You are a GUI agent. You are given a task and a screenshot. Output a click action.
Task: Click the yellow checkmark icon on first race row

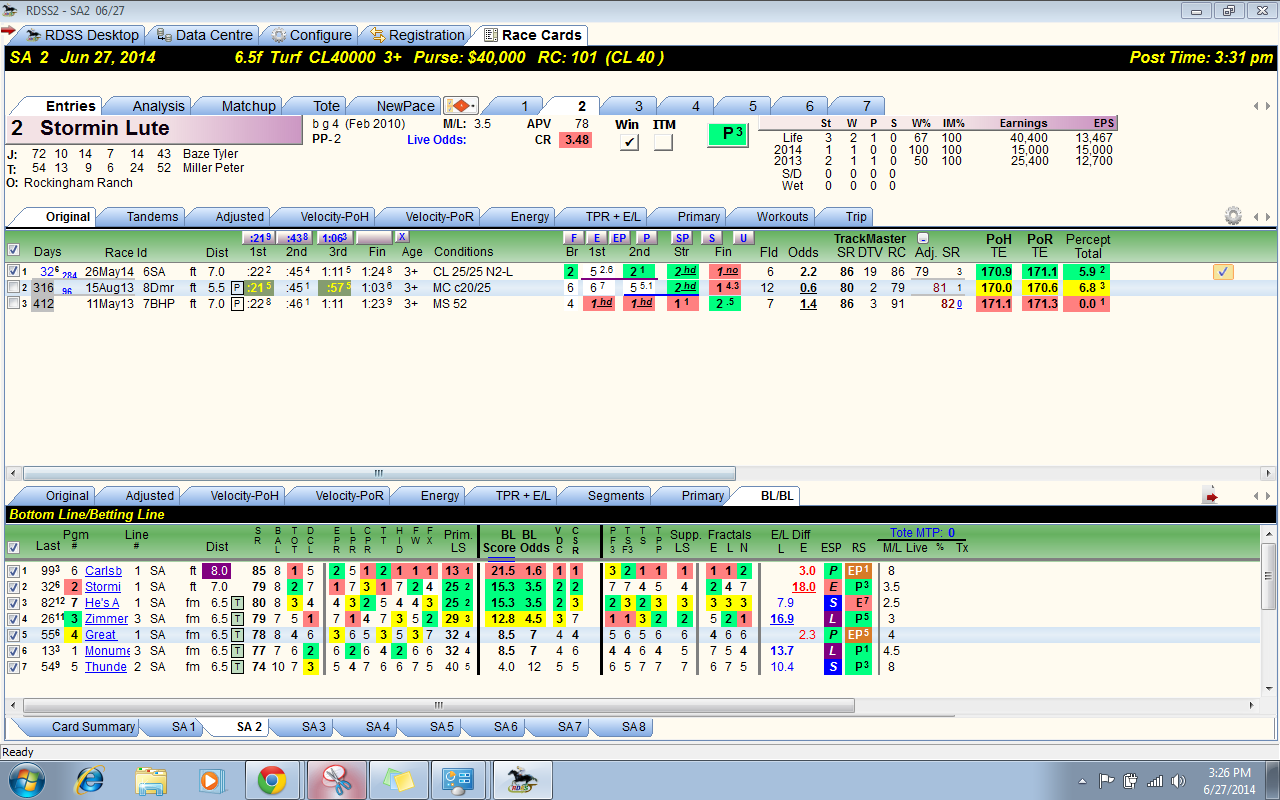[x=1222, y=271]
